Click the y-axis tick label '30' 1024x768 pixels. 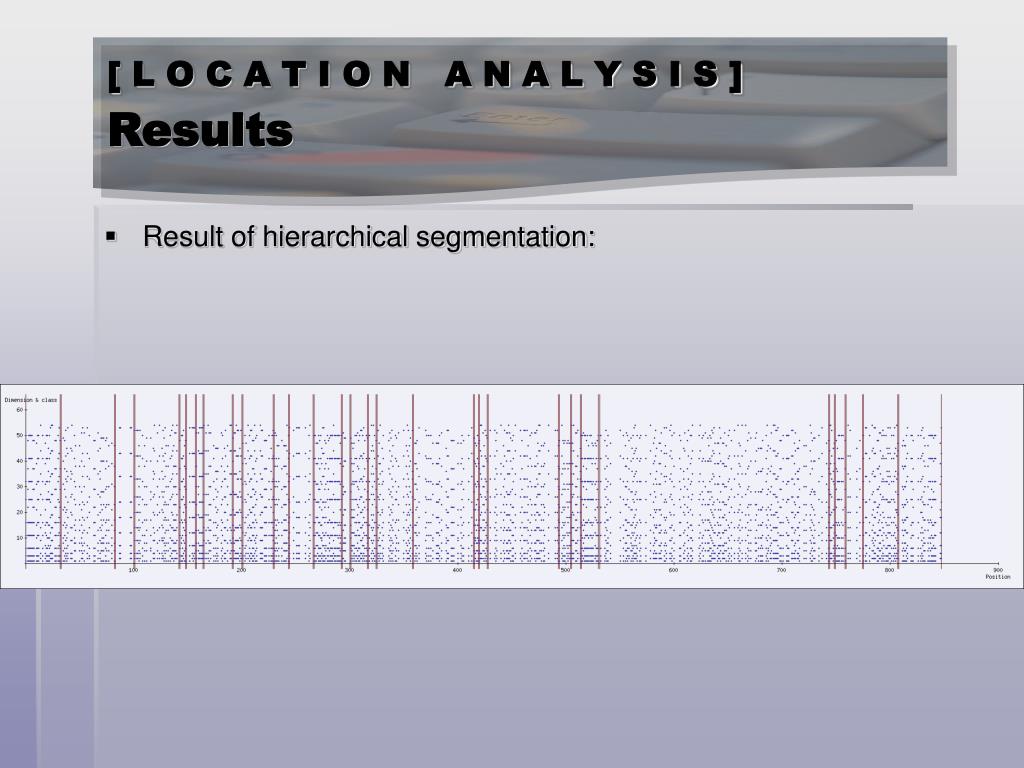click(x=20, y=487)
